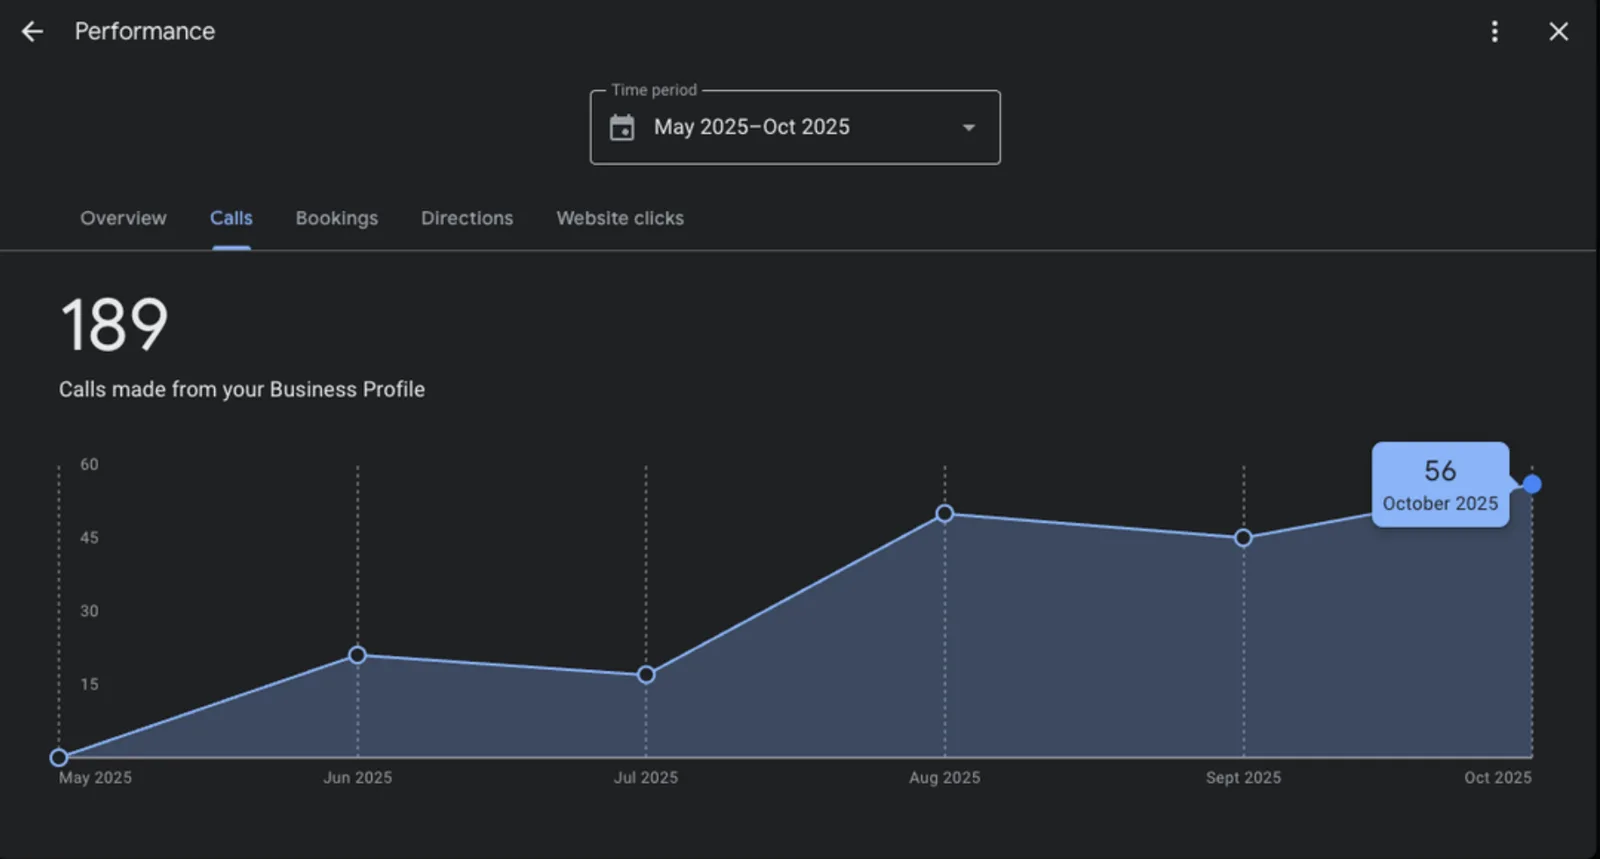Open the three-dot more options menu
Image resolution: width=1600 pixels, height=859 pixels.
[x=1495, y=32]
